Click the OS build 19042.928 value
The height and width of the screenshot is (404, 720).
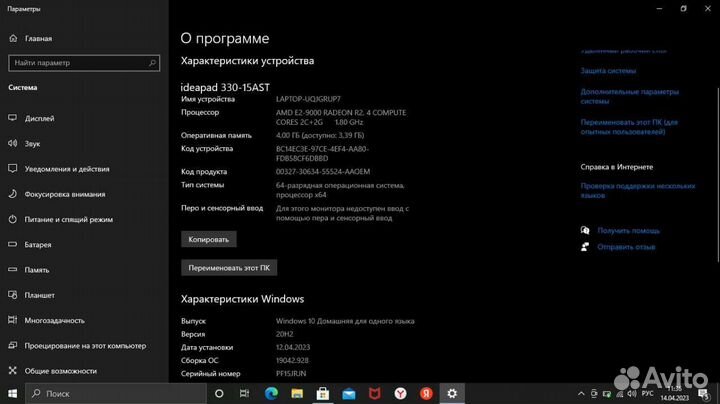[292, 360]
